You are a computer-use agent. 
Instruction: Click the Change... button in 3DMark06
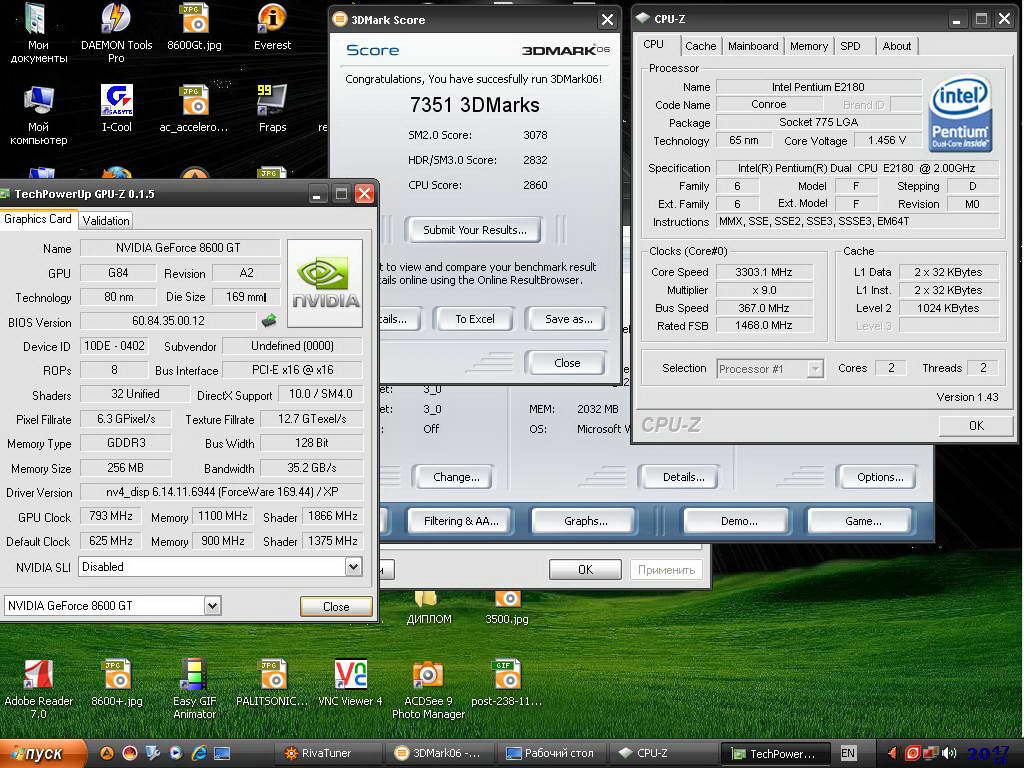[x=456, y=477]
